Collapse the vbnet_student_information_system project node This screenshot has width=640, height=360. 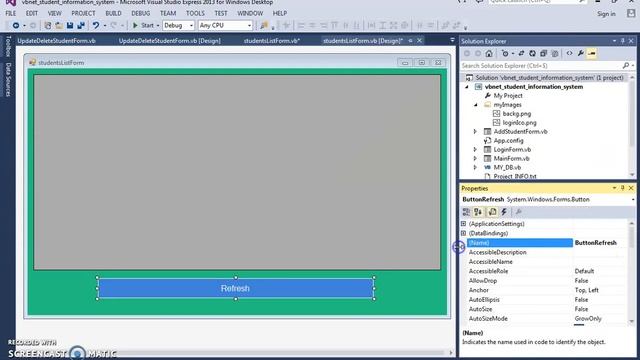[x=467, y=87]
